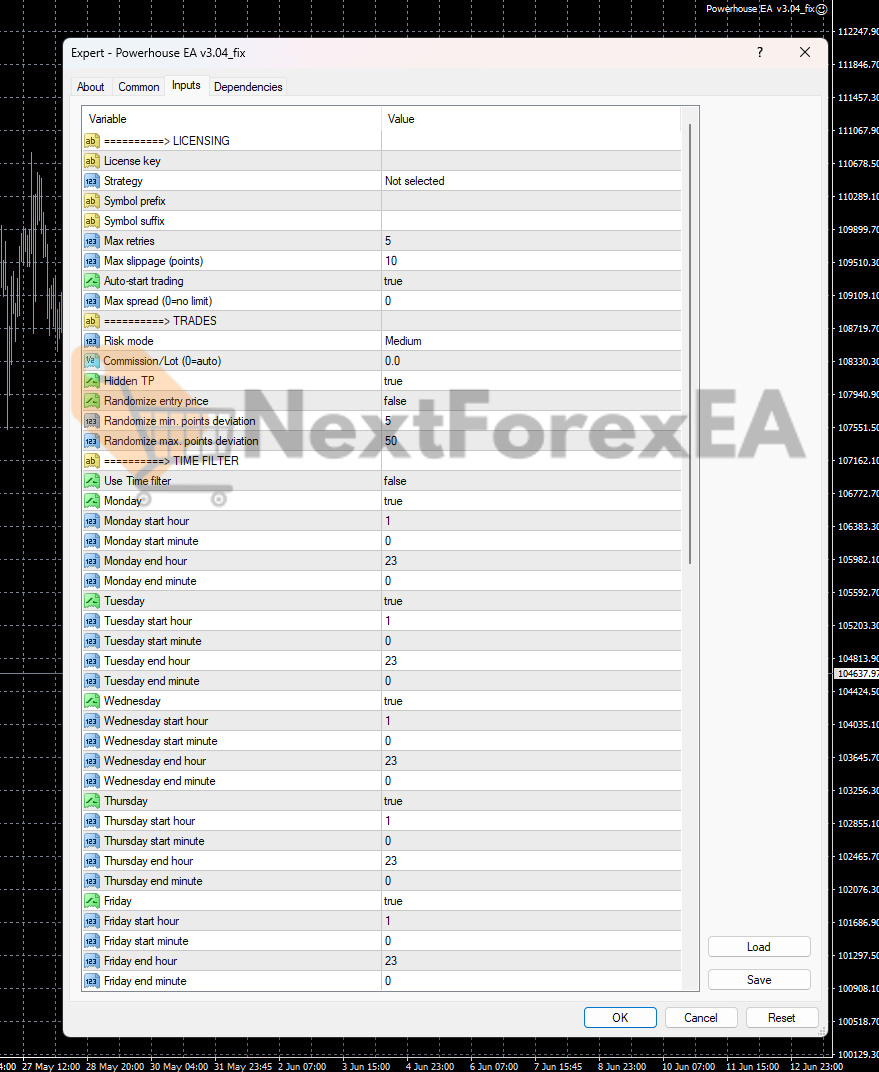Open the Strategy 'Not selected' dropdown
879x1072 pixels.
[530, 181]
